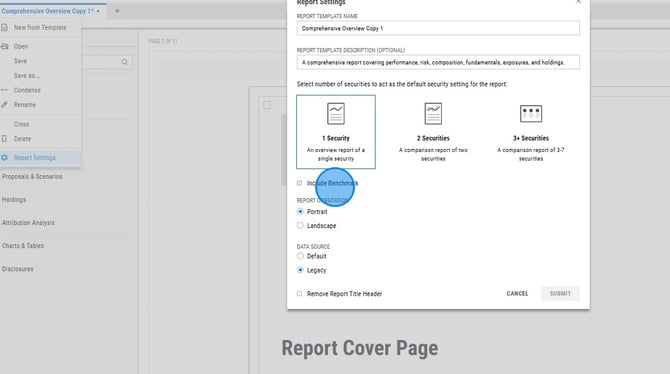Click the Report Settings gear icon
This screenshot has height=374, width=670.
pos(4,157)
